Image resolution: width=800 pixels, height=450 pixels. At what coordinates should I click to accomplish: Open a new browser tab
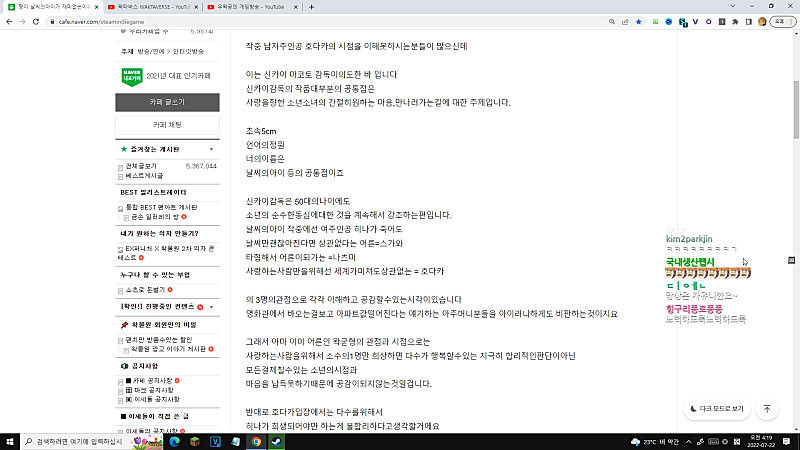[x=314, y=7]
